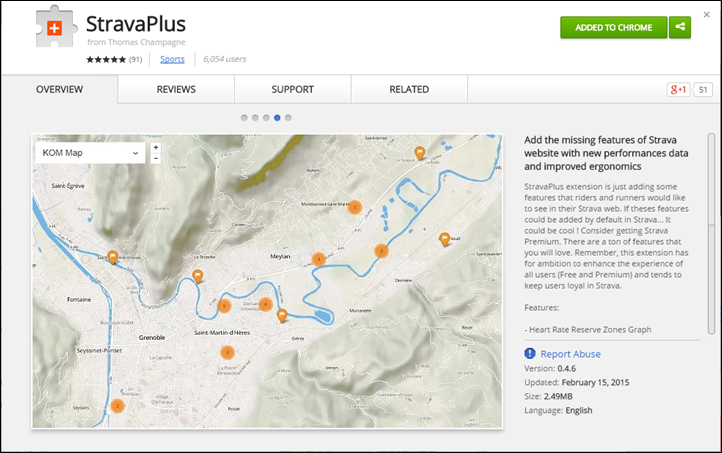The width and height of the screenshot is (722, 453).
Task: Click the bold 'Add the missing features' headline
Action: 606,153
